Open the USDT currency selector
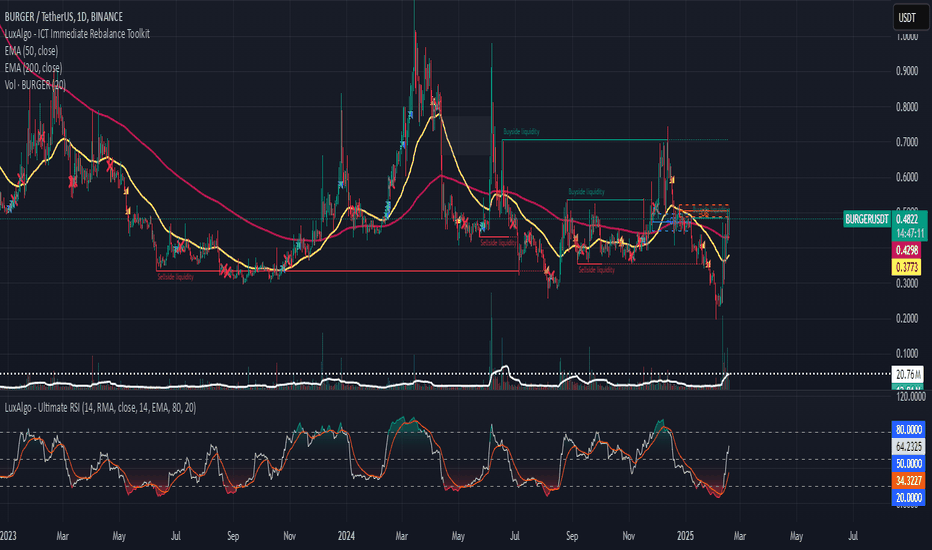 tap(910, 18)
